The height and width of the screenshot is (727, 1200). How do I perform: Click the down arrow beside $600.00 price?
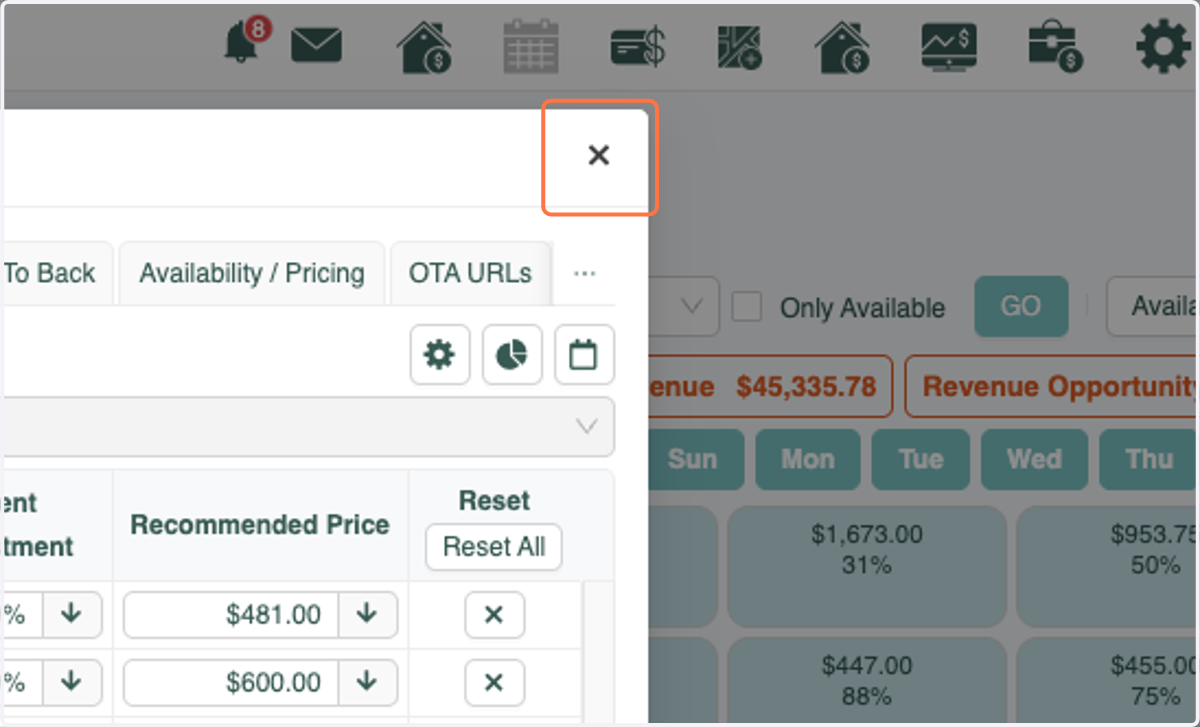click(367, 683)
